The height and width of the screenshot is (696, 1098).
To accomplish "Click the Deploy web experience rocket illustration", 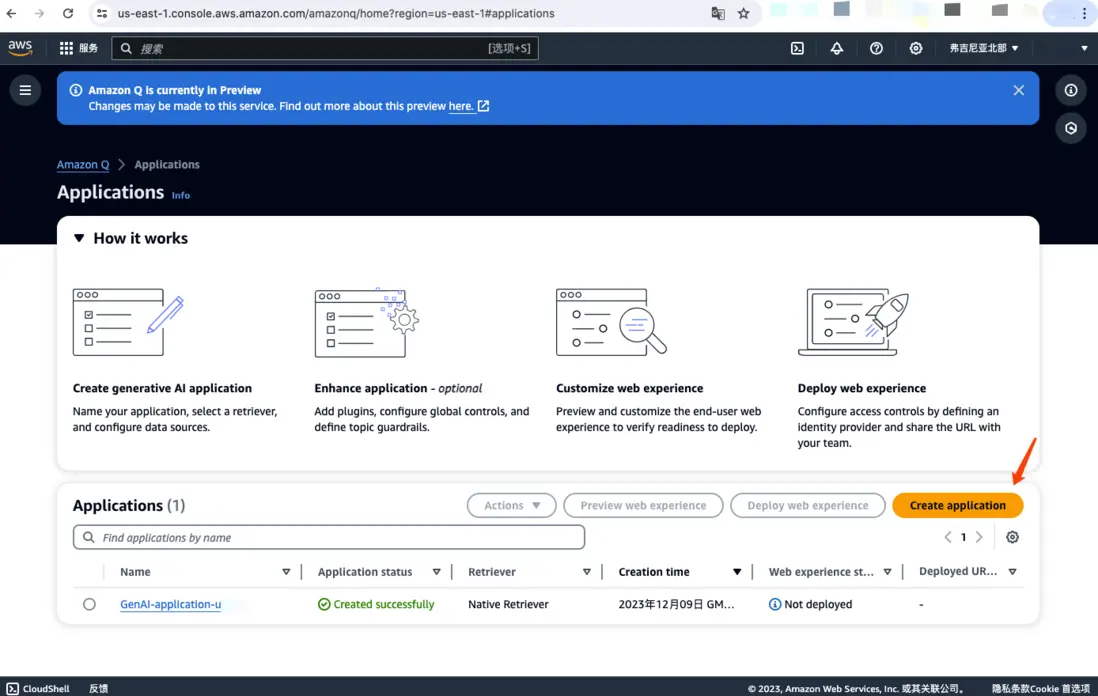I will pyautogui.click(x=853, y=322).
